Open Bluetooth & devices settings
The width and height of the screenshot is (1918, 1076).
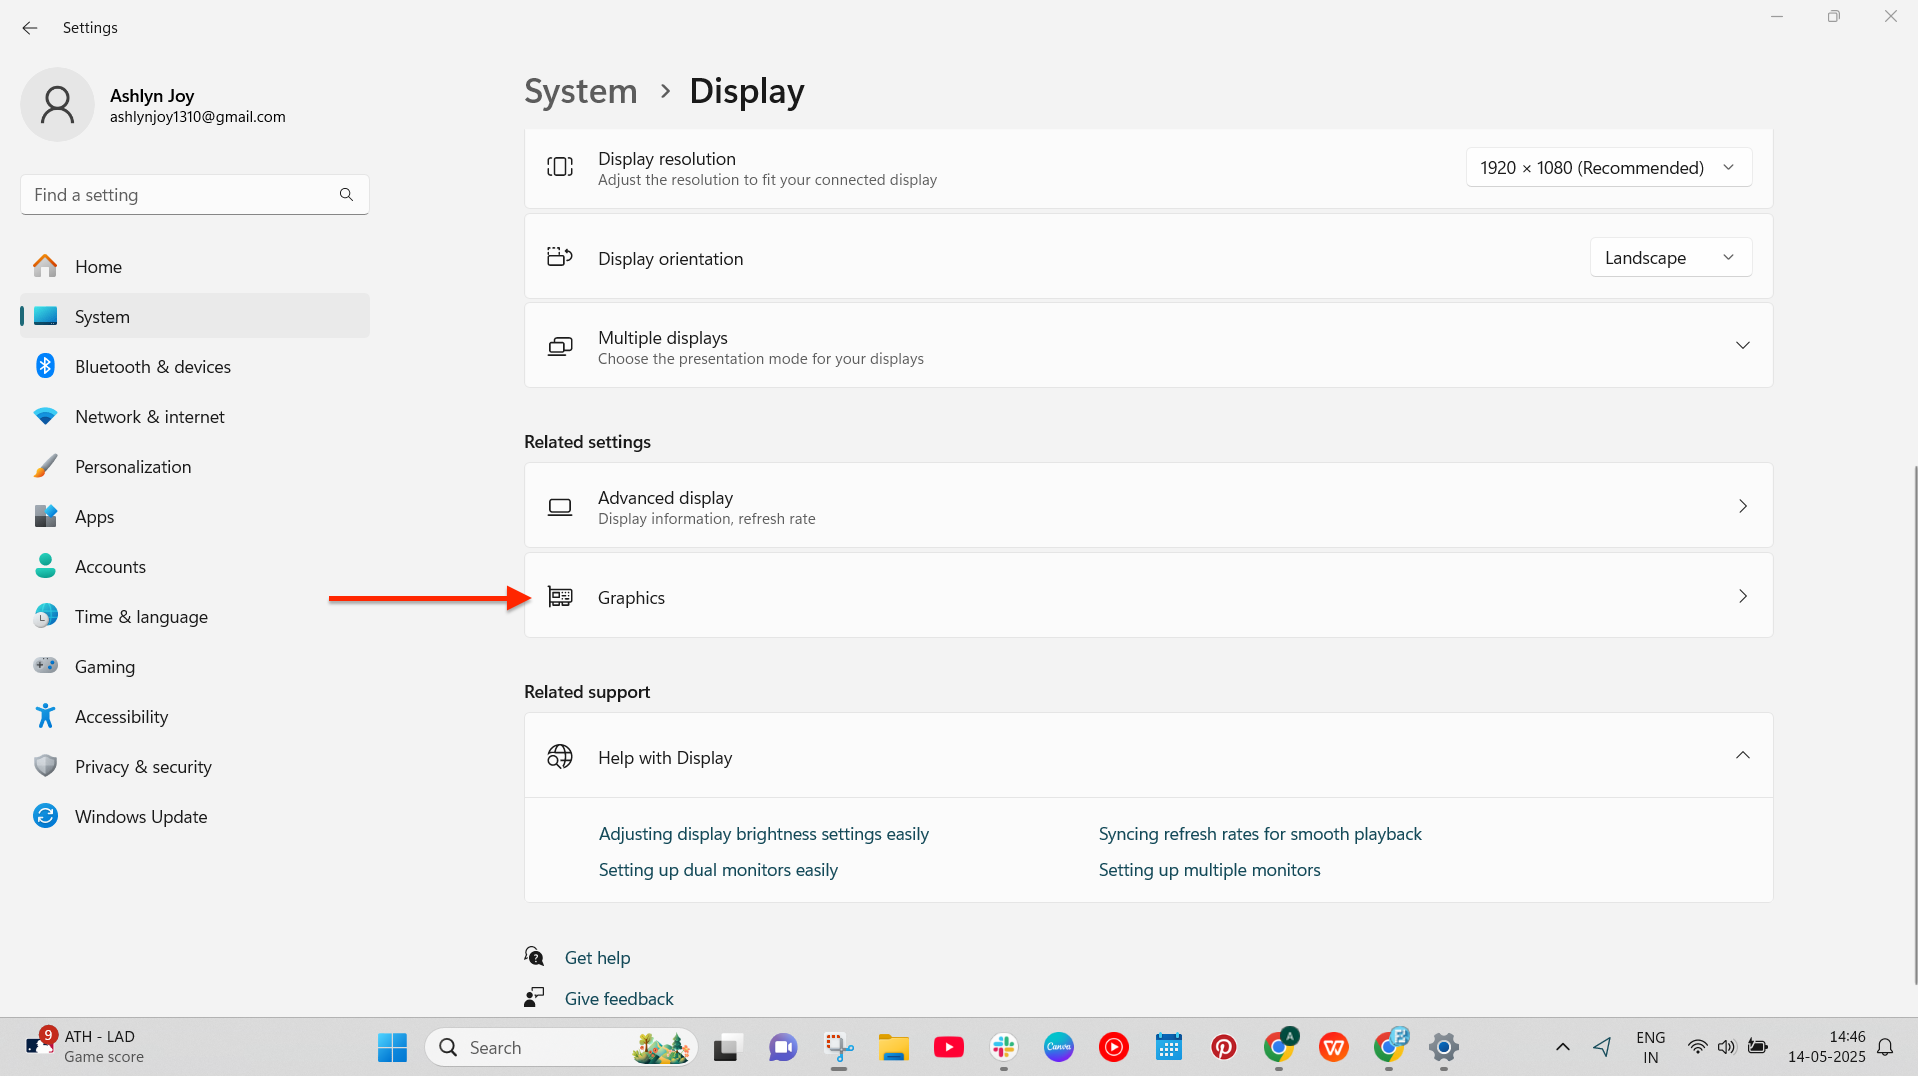[152, 367]
